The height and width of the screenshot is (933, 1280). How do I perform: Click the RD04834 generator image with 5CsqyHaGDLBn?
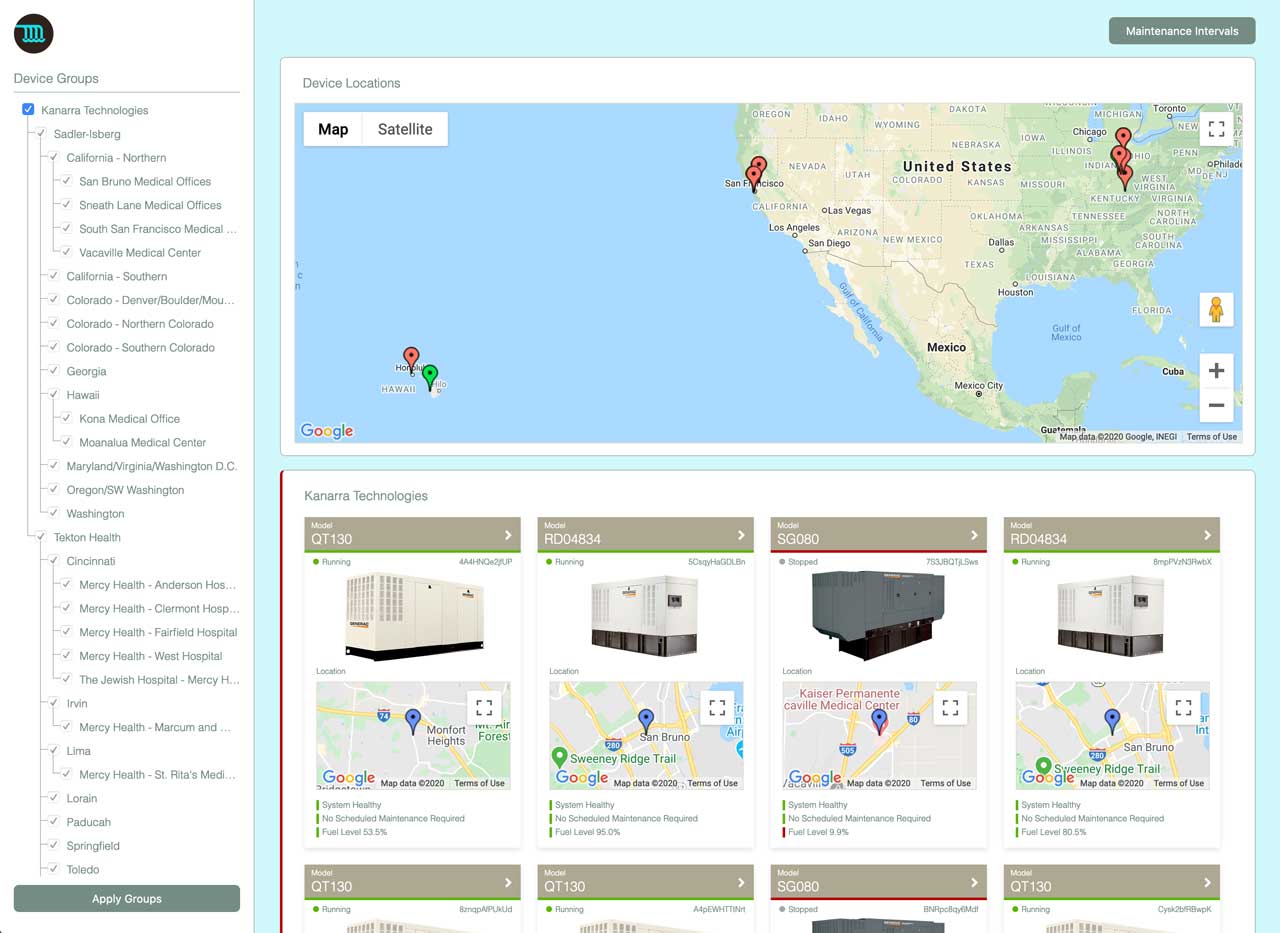645,616
